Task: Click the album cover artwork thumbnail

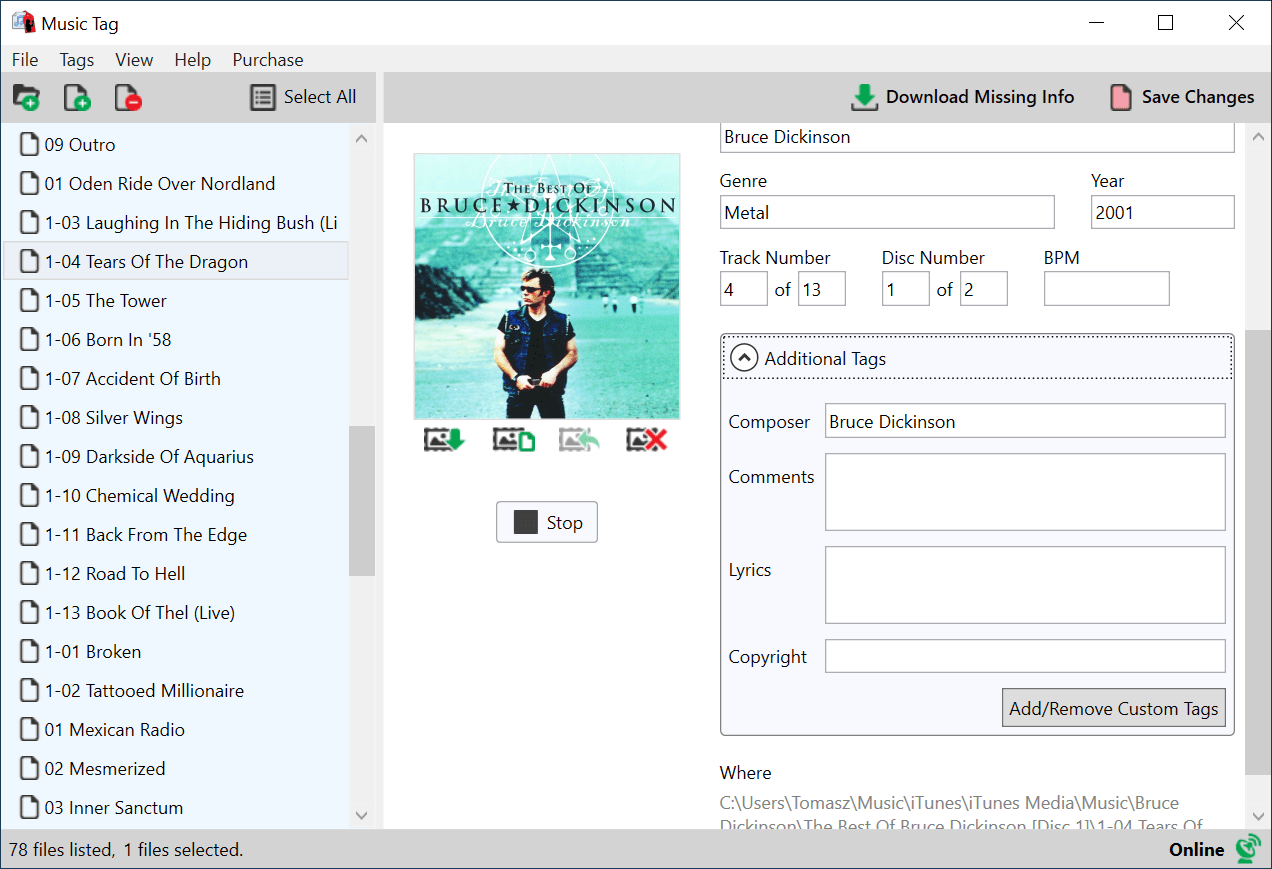Action: point(547,286)
